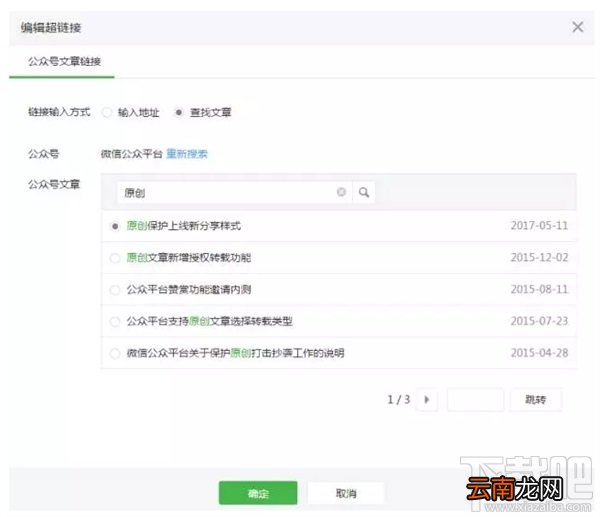The height and width of the screenshot is (517, 600).
Task: Select article 原创保护上线新分享样式
Action: 115,226
